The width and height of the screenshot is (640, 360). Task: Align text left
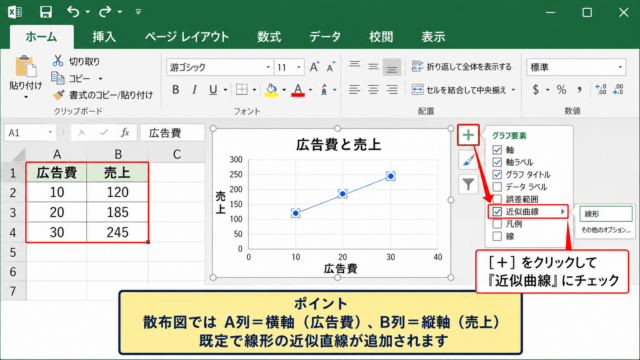355,89
